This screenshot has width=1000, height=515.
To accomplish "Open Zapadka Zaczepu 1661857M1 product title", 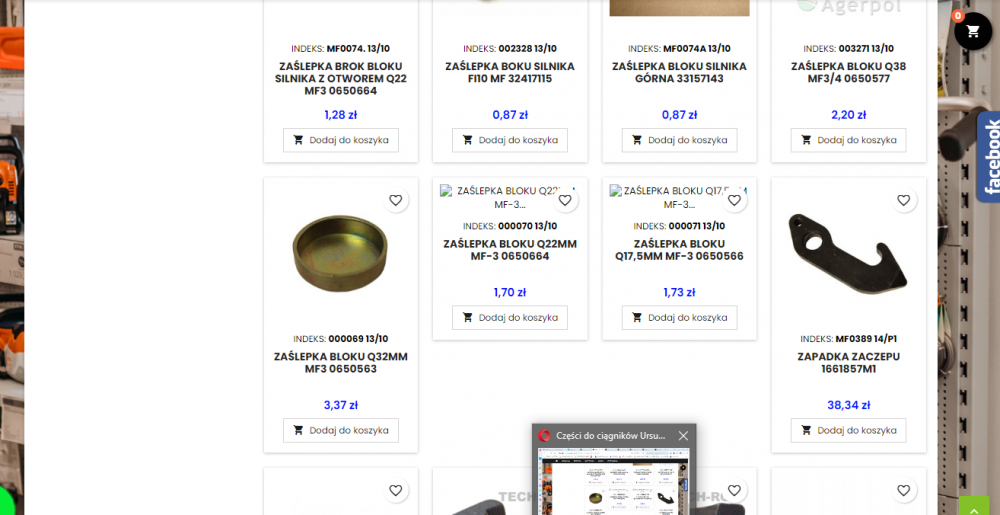I will pyautogui.click(x=848, y=362).
